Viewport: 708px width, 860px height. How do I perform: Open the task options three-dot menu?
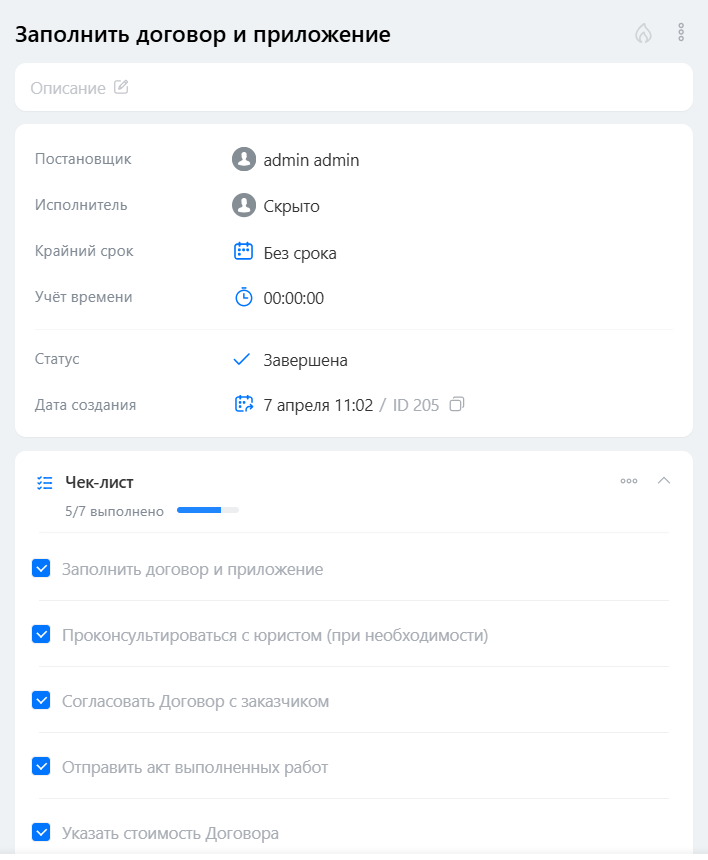(x=681, y=33)
